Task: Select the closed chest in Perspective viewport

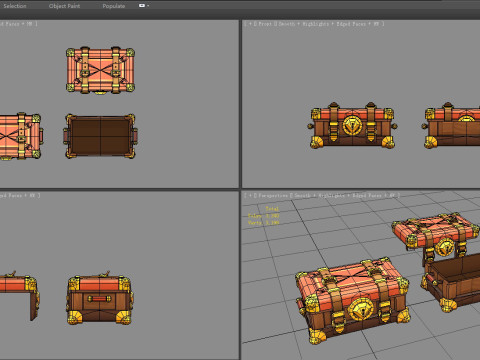Action: pyautogui.click(x=353, y=301)
